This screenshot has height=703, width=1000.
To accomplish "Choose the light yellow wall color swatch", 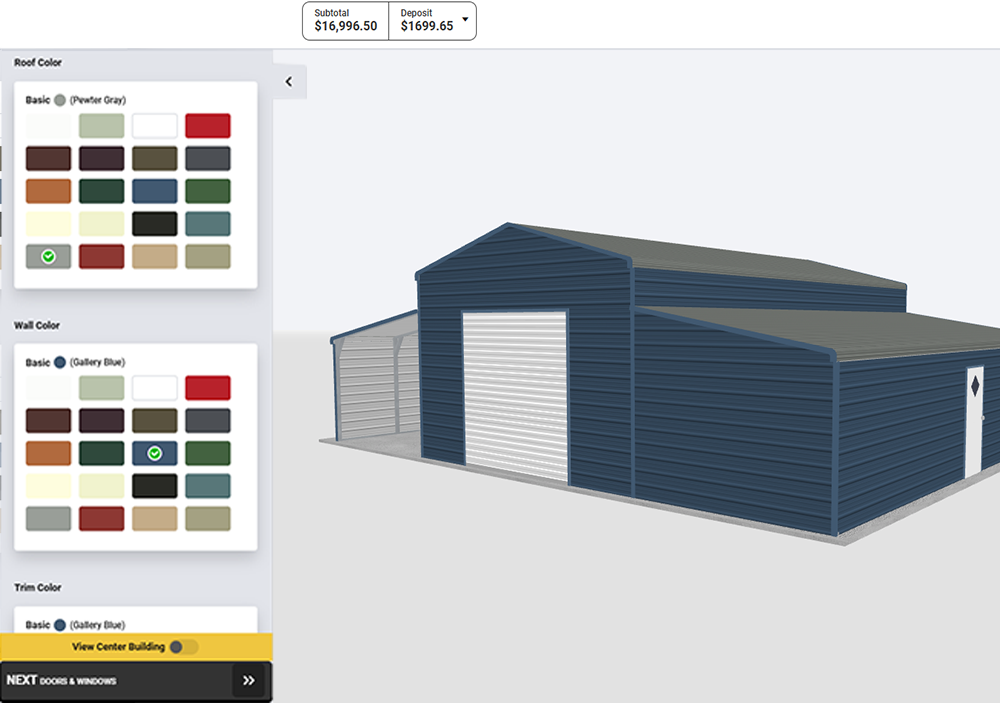I will click(48, 486).
